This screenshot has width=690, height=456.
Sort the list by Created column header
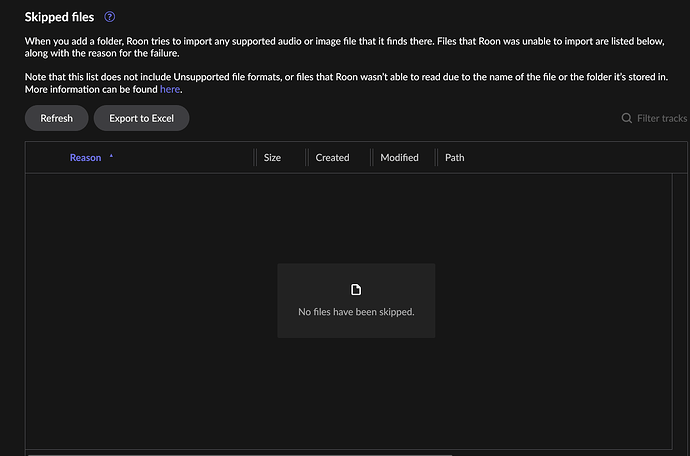[332, 158]
